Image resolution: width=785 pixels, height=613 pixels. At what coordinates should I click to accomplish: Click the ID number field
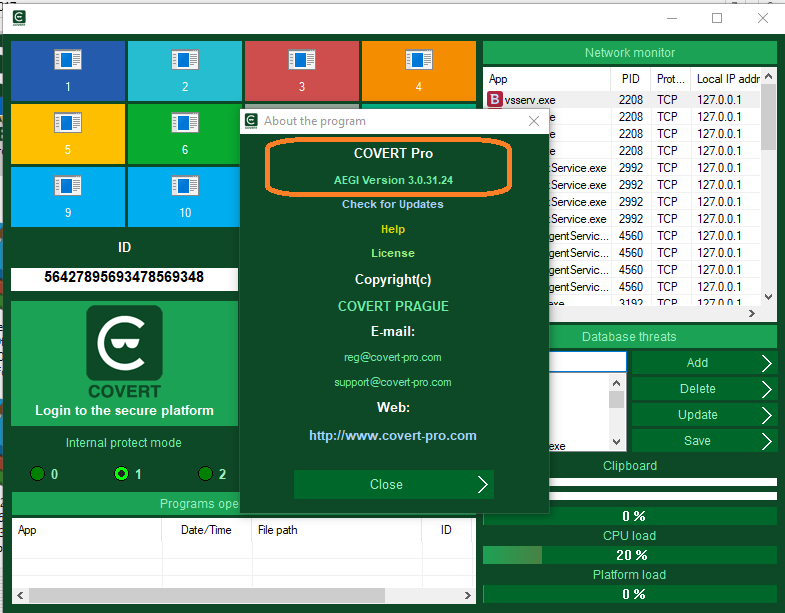[124, 278]
